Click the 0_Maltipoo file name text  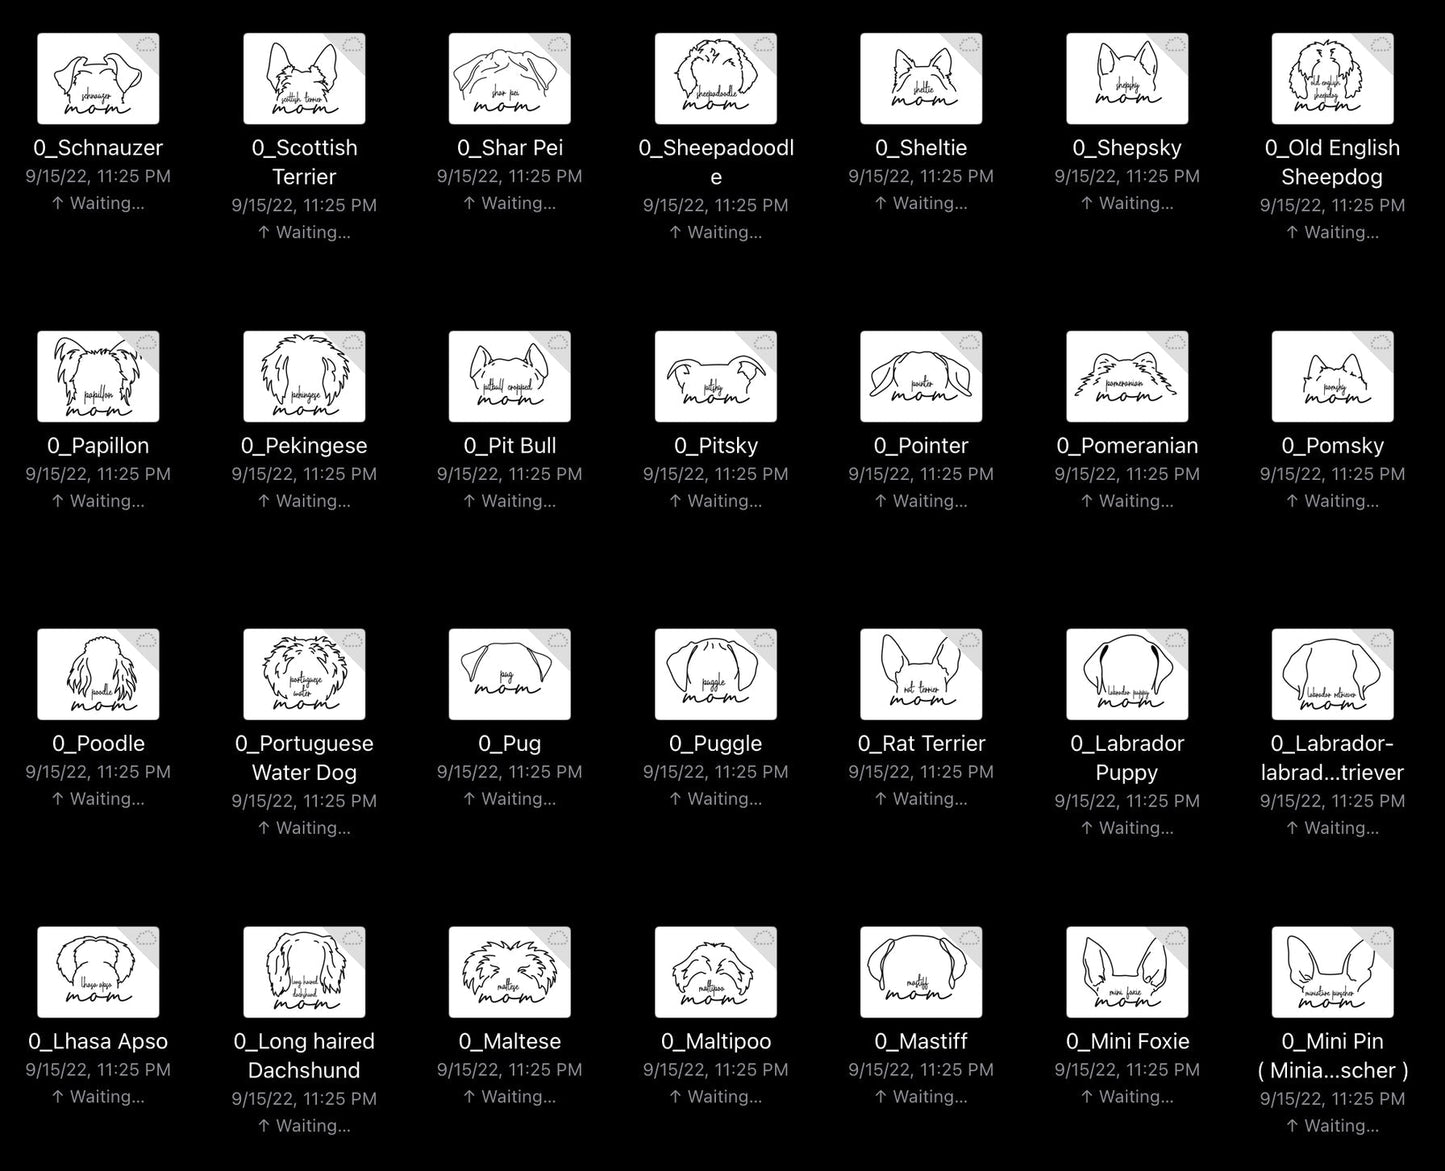click(715, 1041)
